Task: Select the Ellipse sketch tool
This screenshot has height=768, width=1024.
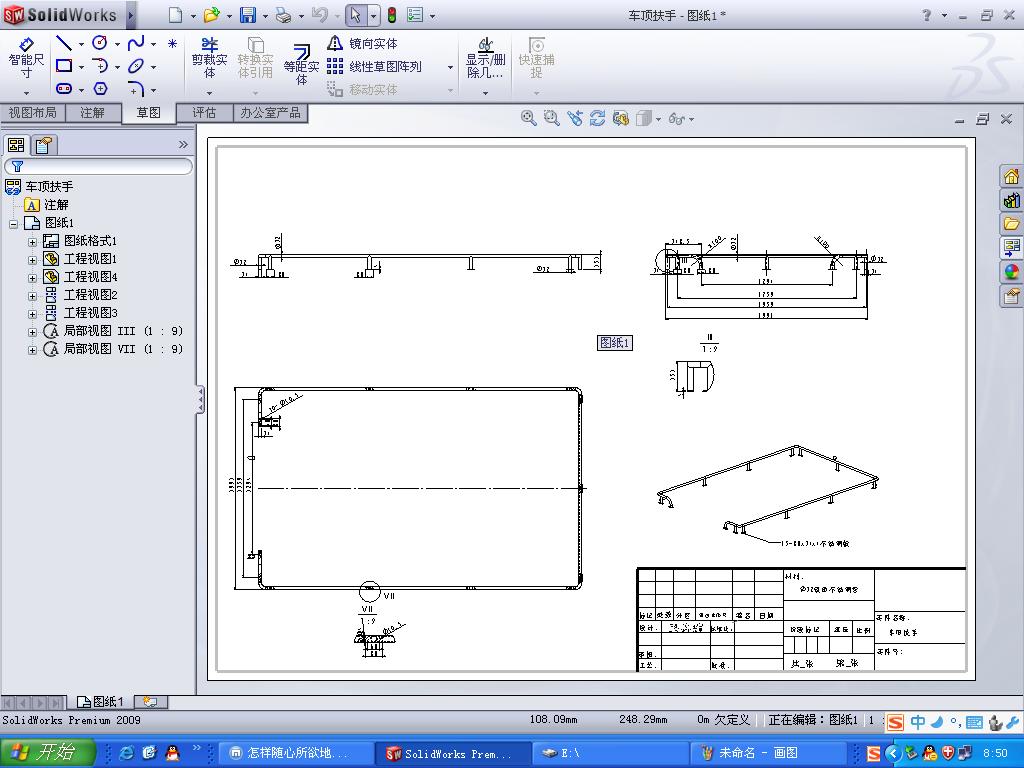Action: click(x=135, y=65)
